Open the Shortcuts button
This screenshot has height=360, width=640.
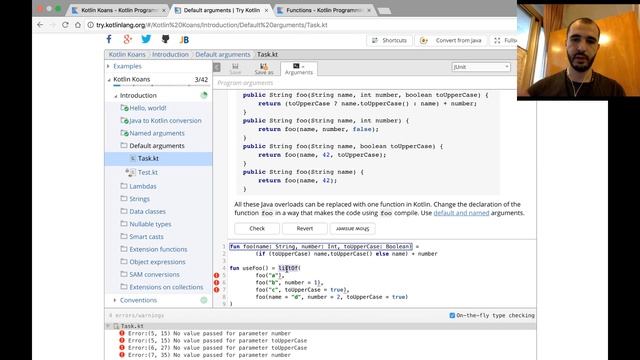pyautogui.click(x=389, y=40)
